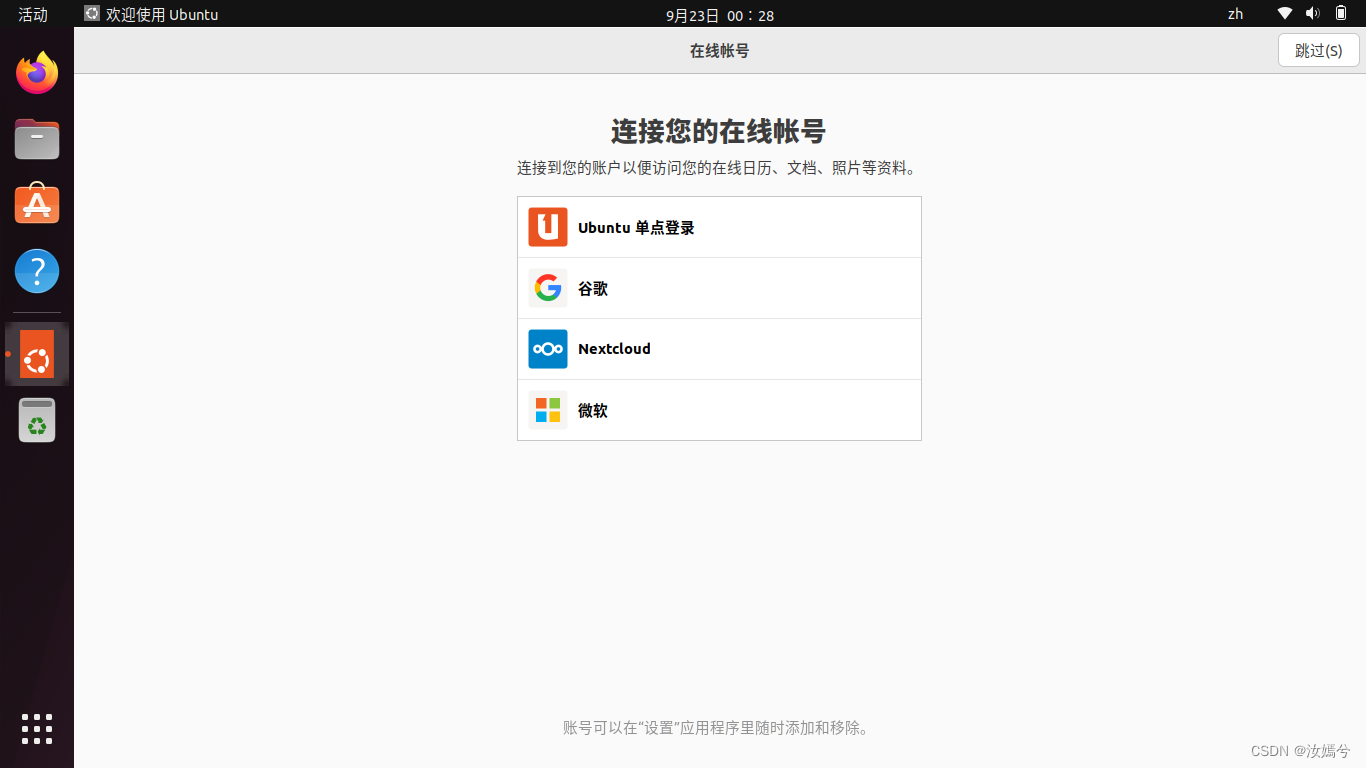Click the description text under the heading
This screenshot has width=1366, height=768.
tap(719, 168)
